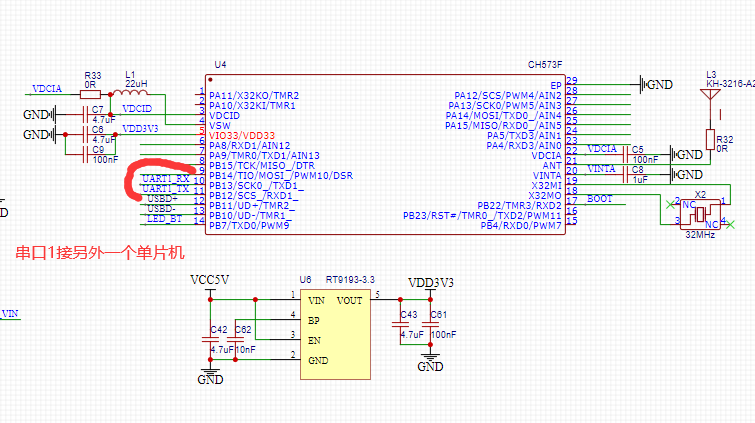Select inductor L1 22uH

[x=131, y=90]
